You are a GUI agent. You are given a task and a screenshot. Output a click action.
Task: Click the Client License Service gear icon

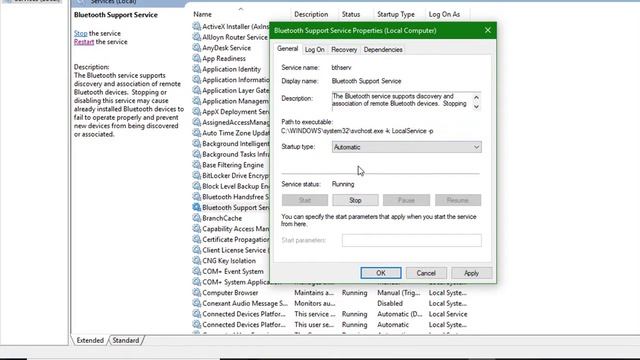(196, 250)
